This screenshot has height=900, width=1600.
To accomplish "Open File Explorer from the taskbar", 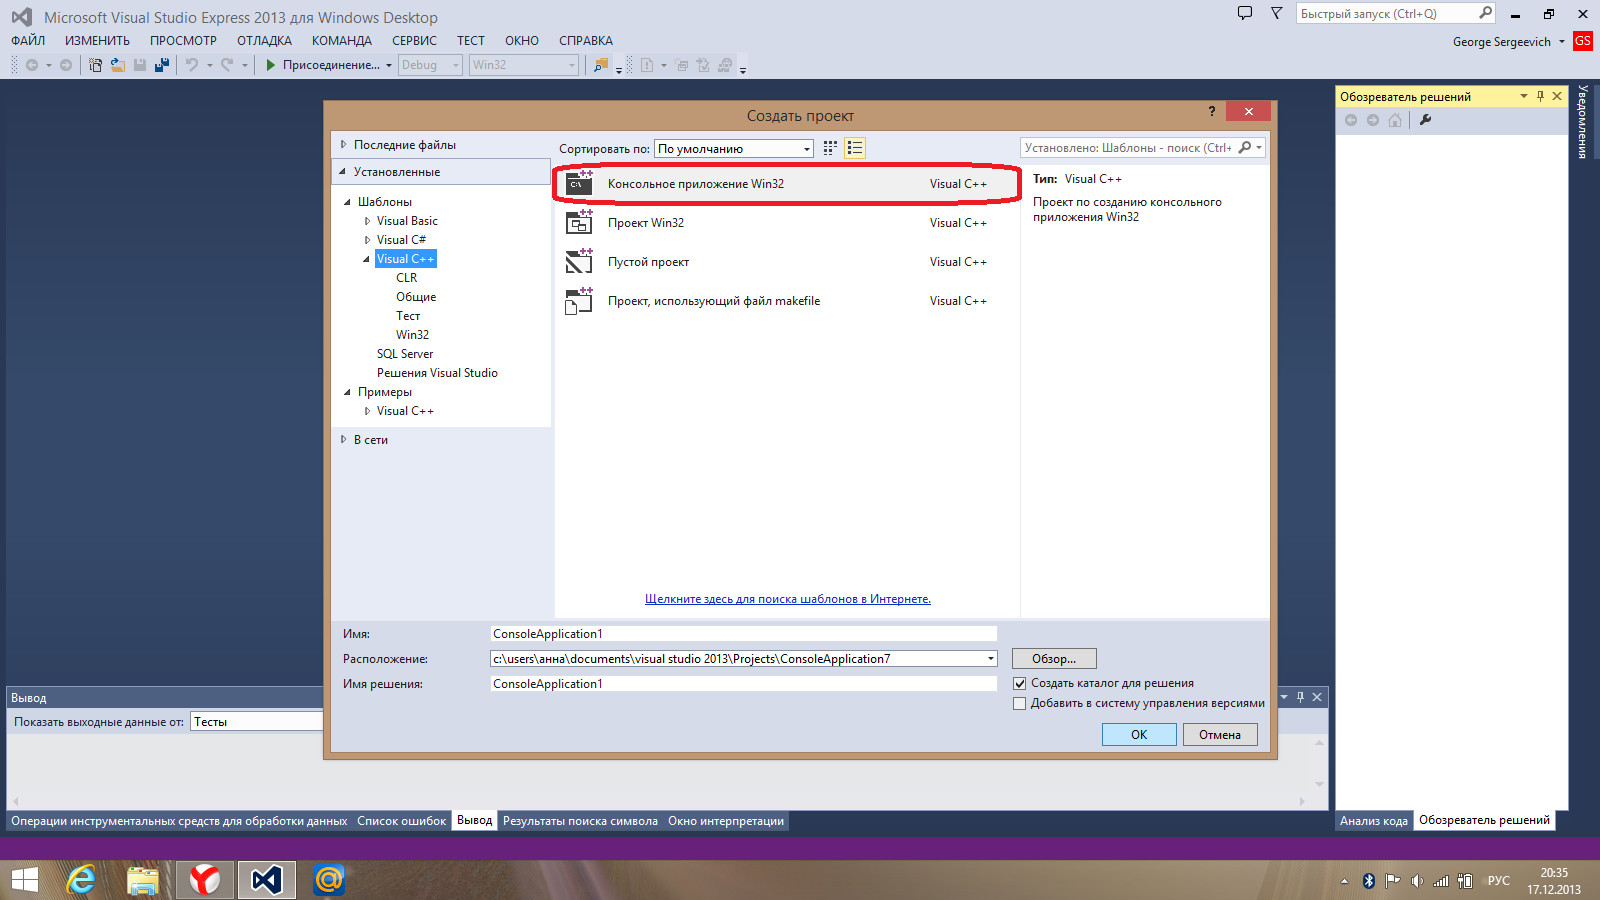I will point(143,880).
